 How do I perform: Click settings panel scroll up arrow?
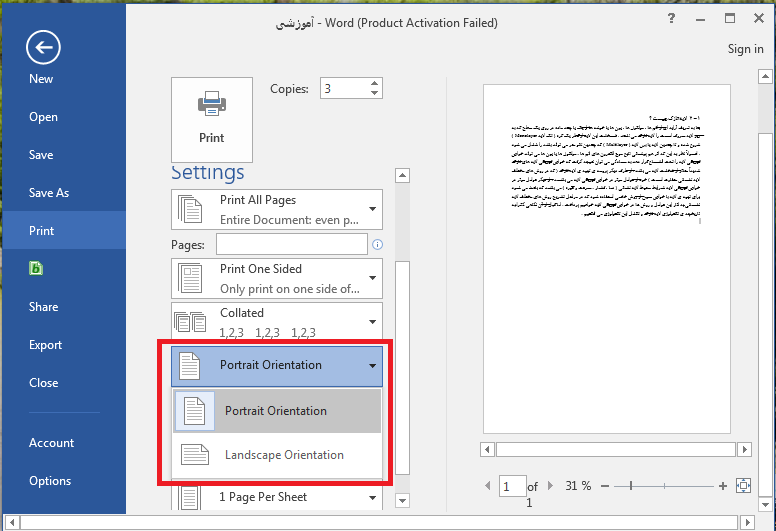pyautogui.click(x=402, y=176)
